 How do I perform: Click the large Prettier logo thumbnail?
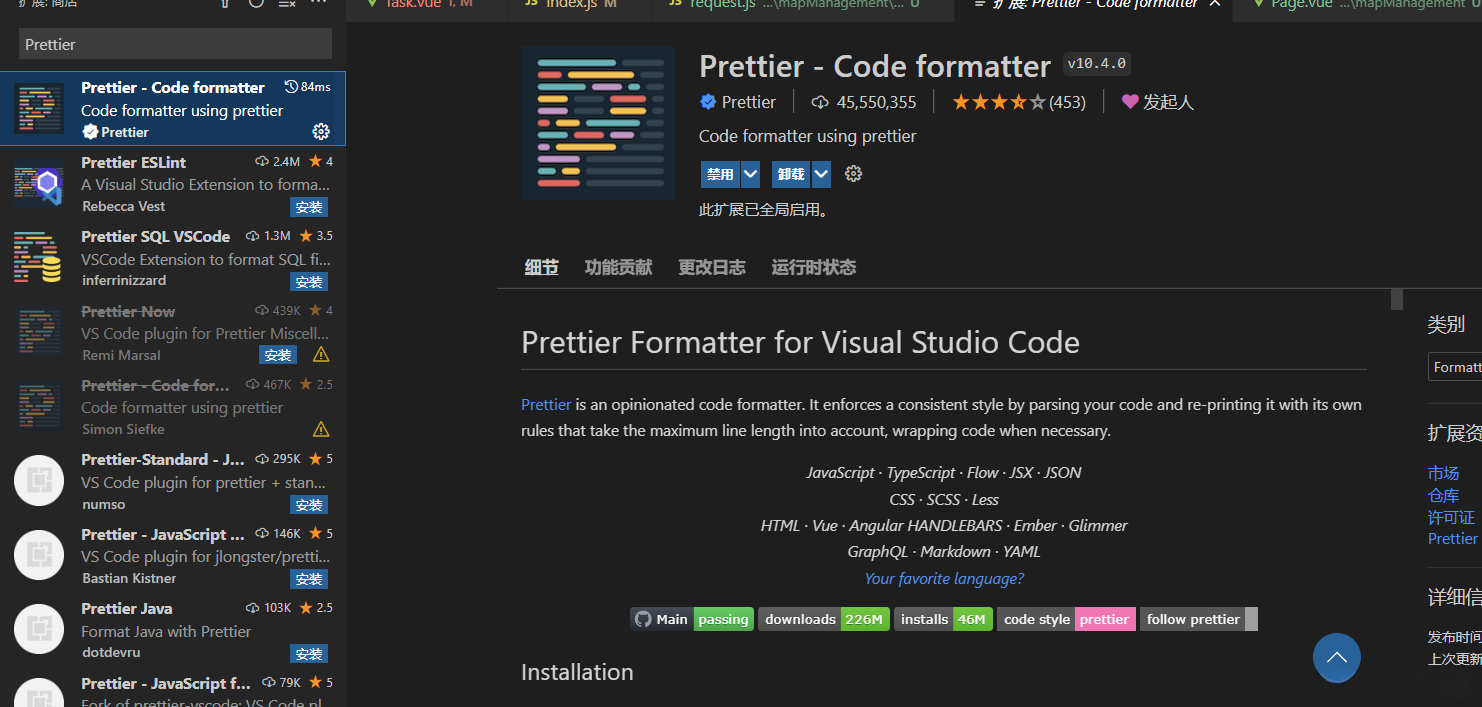[x=598, y=123]
